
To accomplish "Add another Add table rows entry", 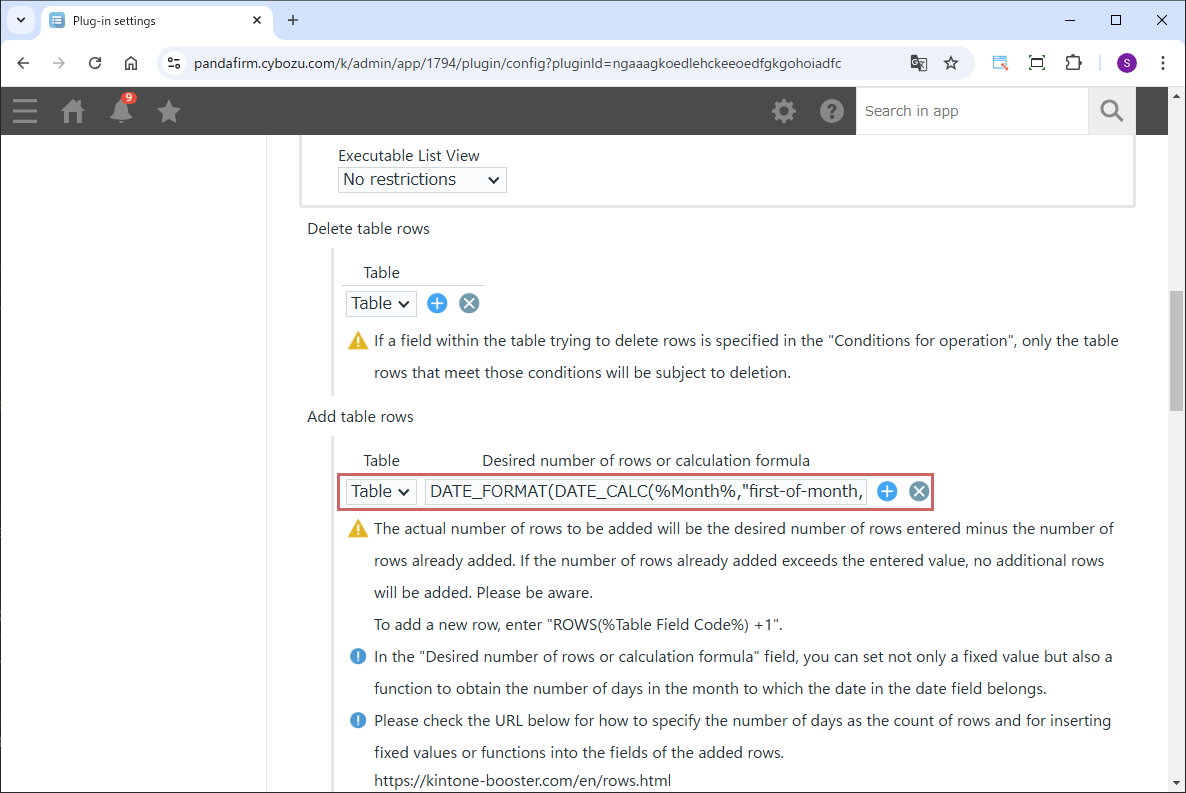I will pyautogui.click(x=887, y=491).
